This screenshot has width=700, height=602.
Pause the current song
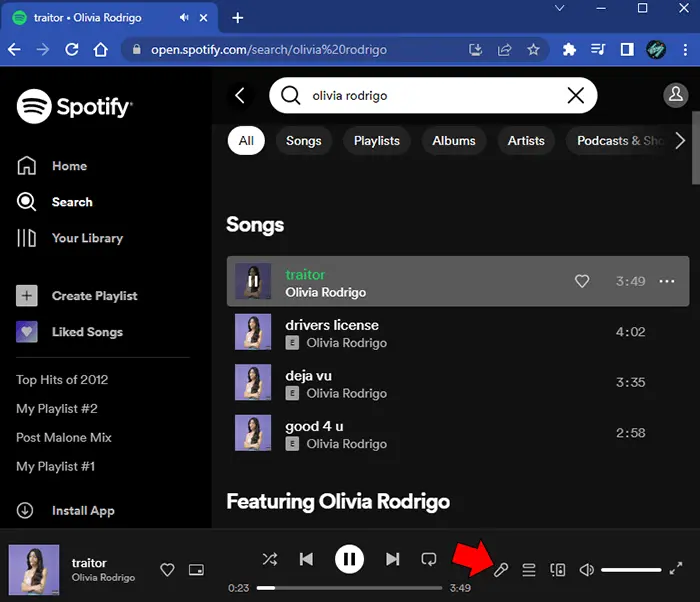(349, 559)
